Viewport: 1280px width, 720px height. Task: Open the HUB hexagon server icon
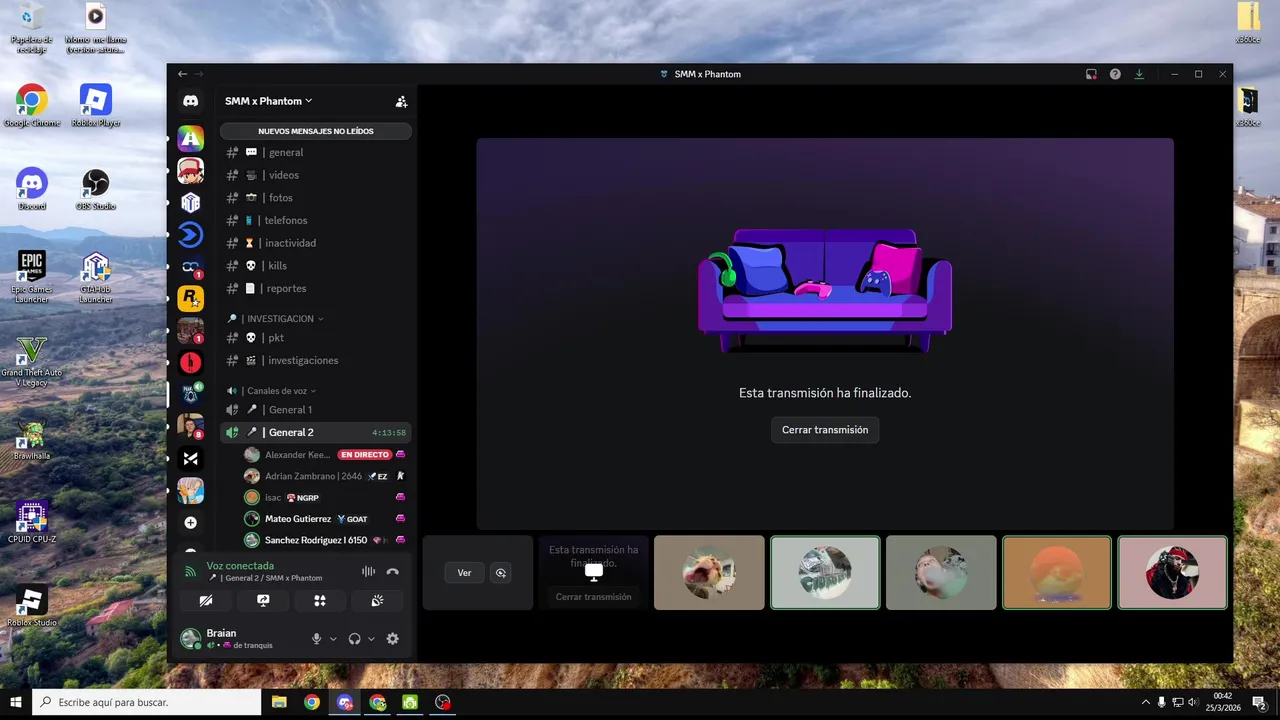[x=190, y=203]
